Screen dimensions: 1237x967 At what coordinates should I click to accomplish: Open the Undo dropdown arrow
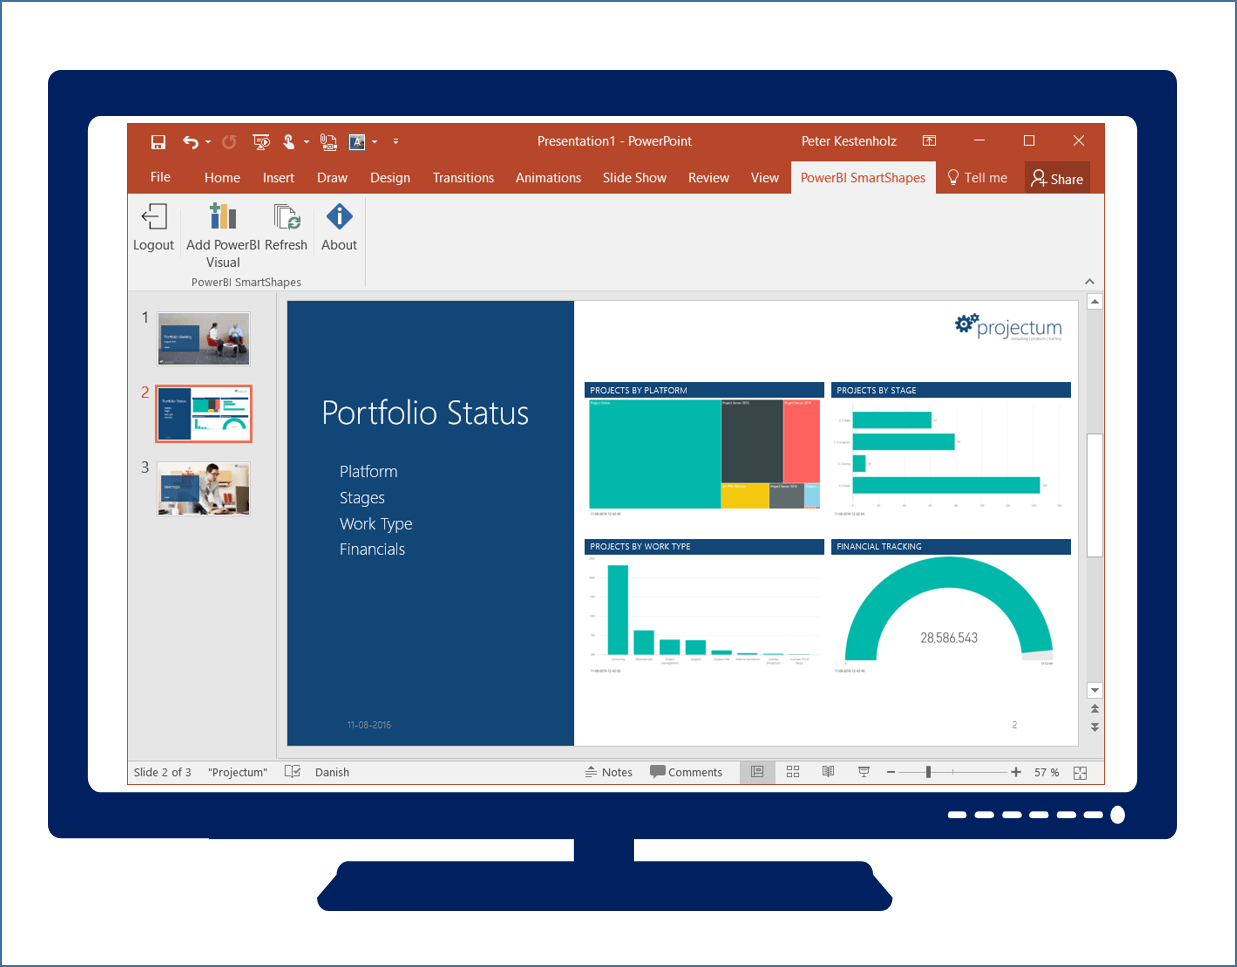[206, 141]
